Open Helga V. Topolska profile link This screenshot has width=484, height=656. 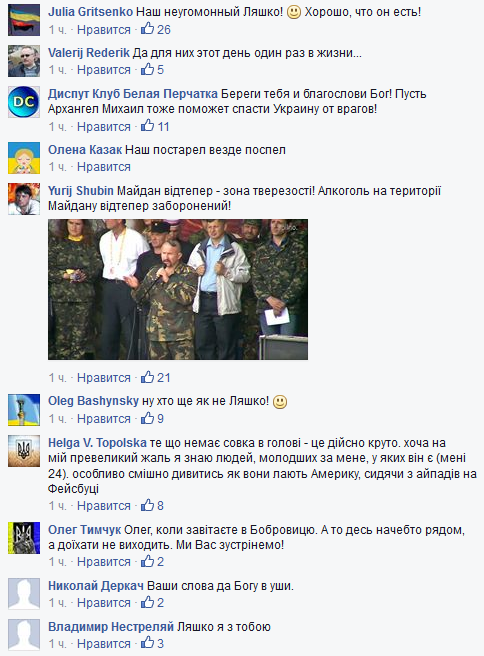(97, 443)
